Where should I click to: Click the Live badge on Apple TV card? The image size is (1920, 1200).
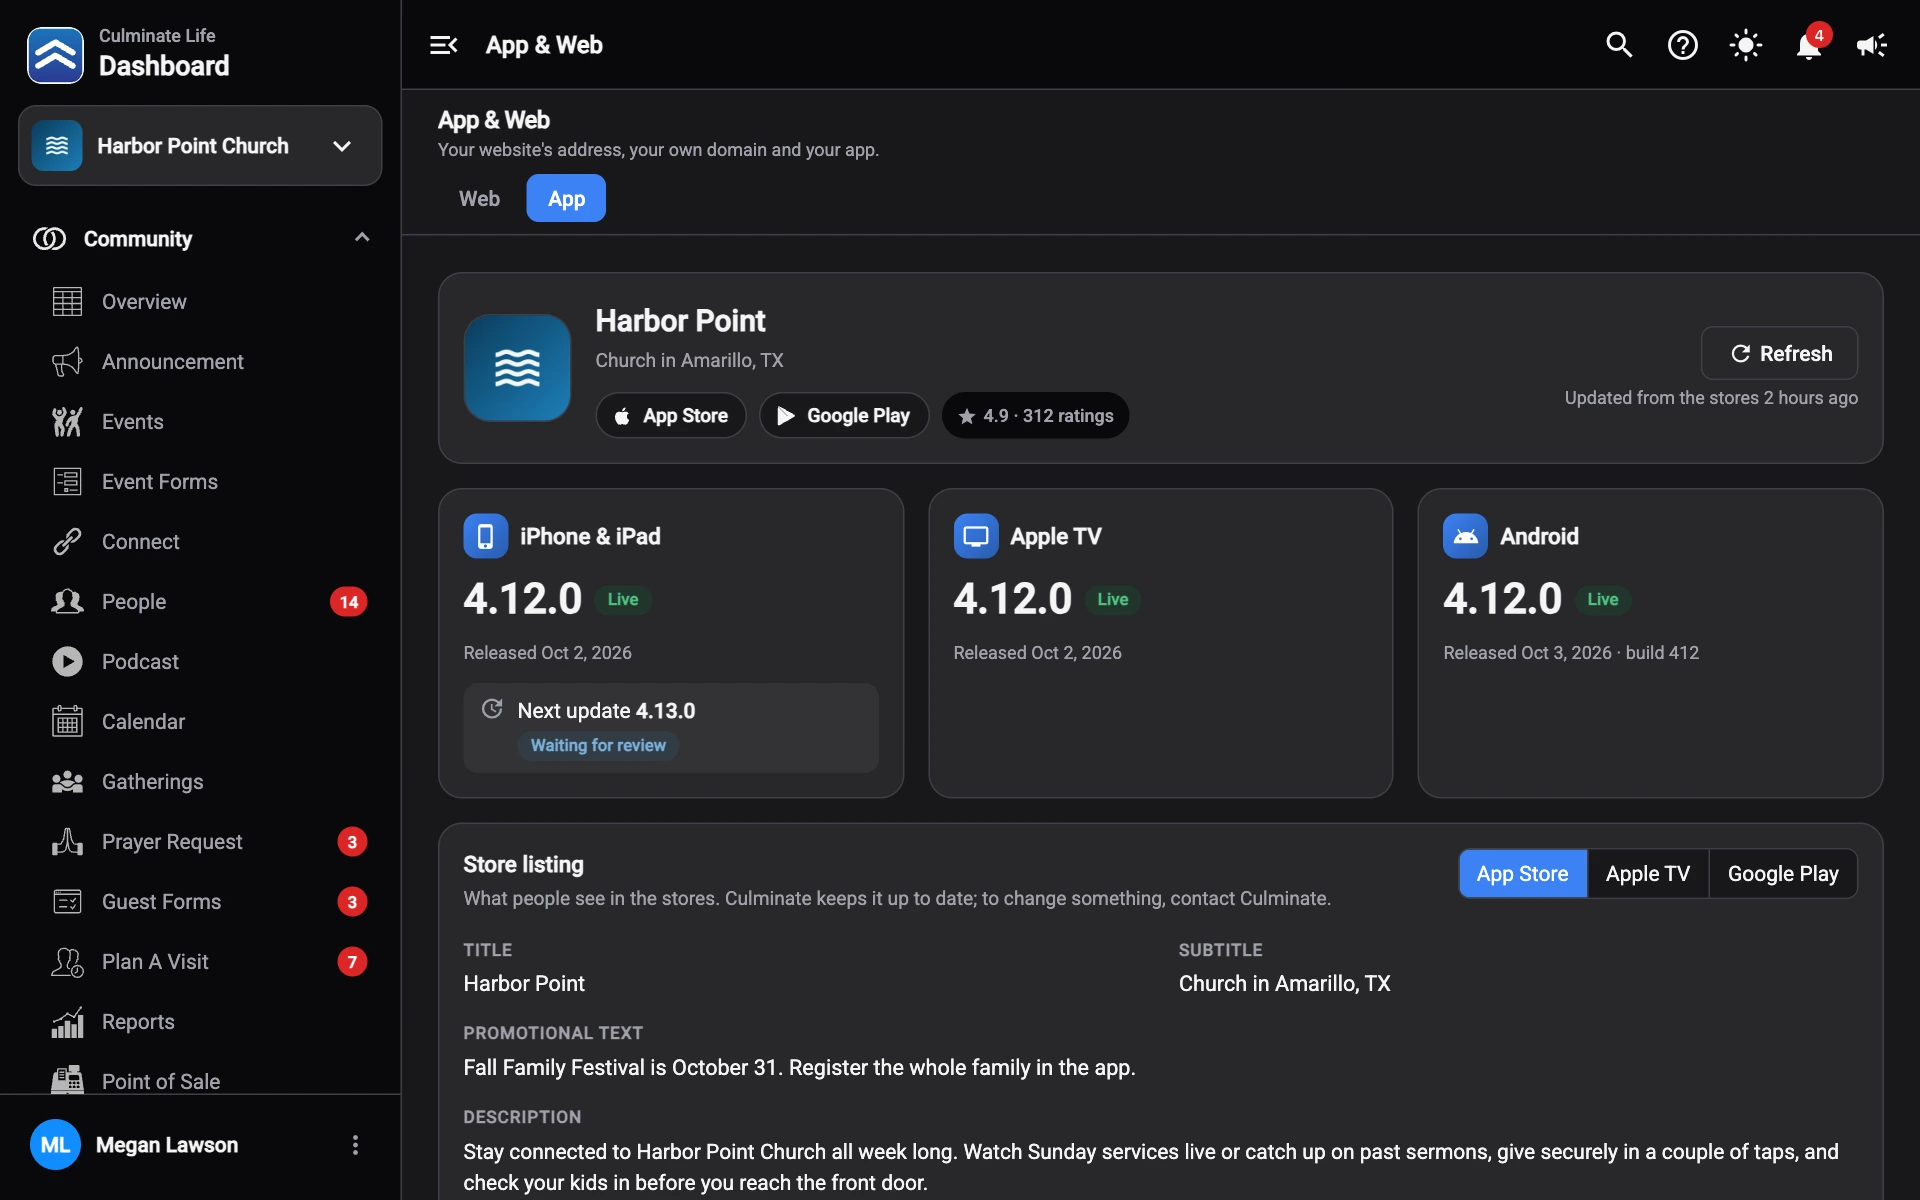coord(1113,600)
